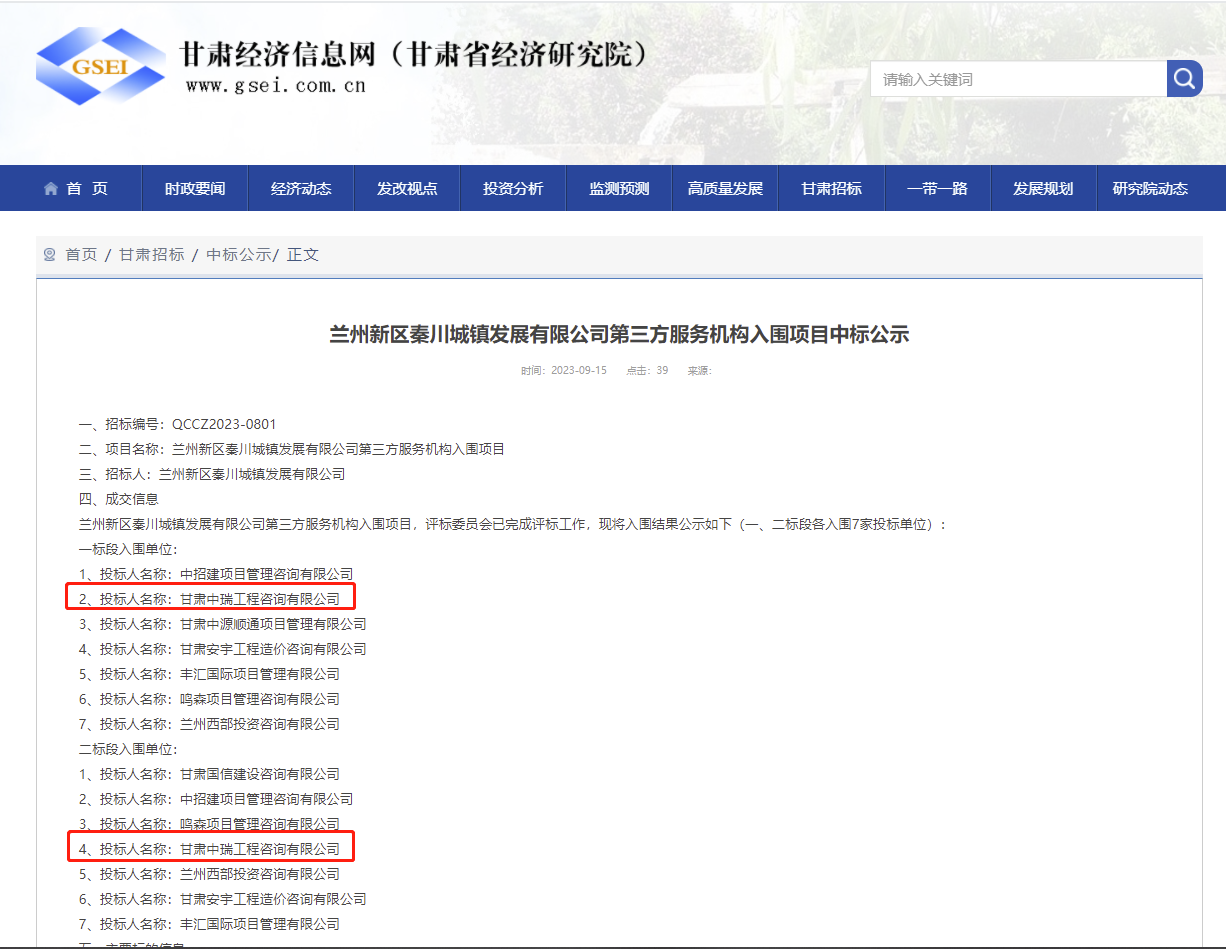Screen dimensions: 1226x949
Task: Click the paragraph mentioning 评标委员会已完成评标工作
Action: [513, 524]
